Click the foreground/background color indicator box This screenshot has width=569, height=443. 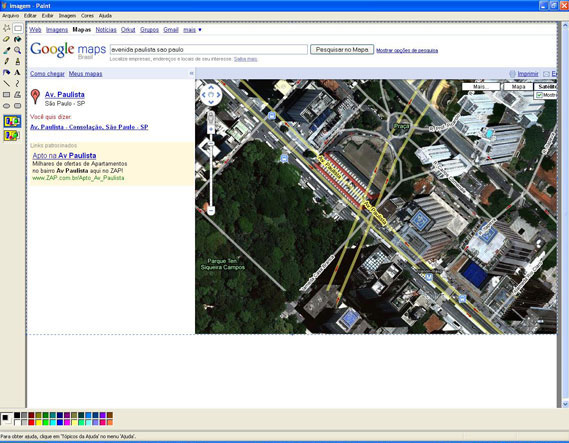point(6,419)
